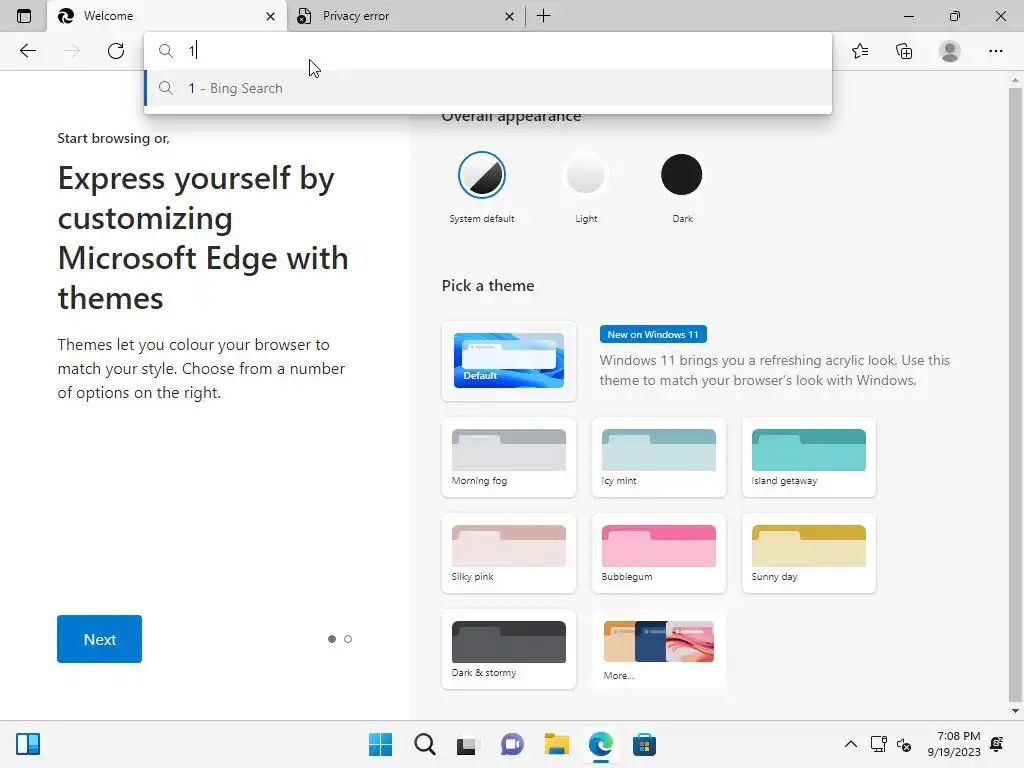
Task: Click scrollbar down arrow
Action: coord(1015,711)
